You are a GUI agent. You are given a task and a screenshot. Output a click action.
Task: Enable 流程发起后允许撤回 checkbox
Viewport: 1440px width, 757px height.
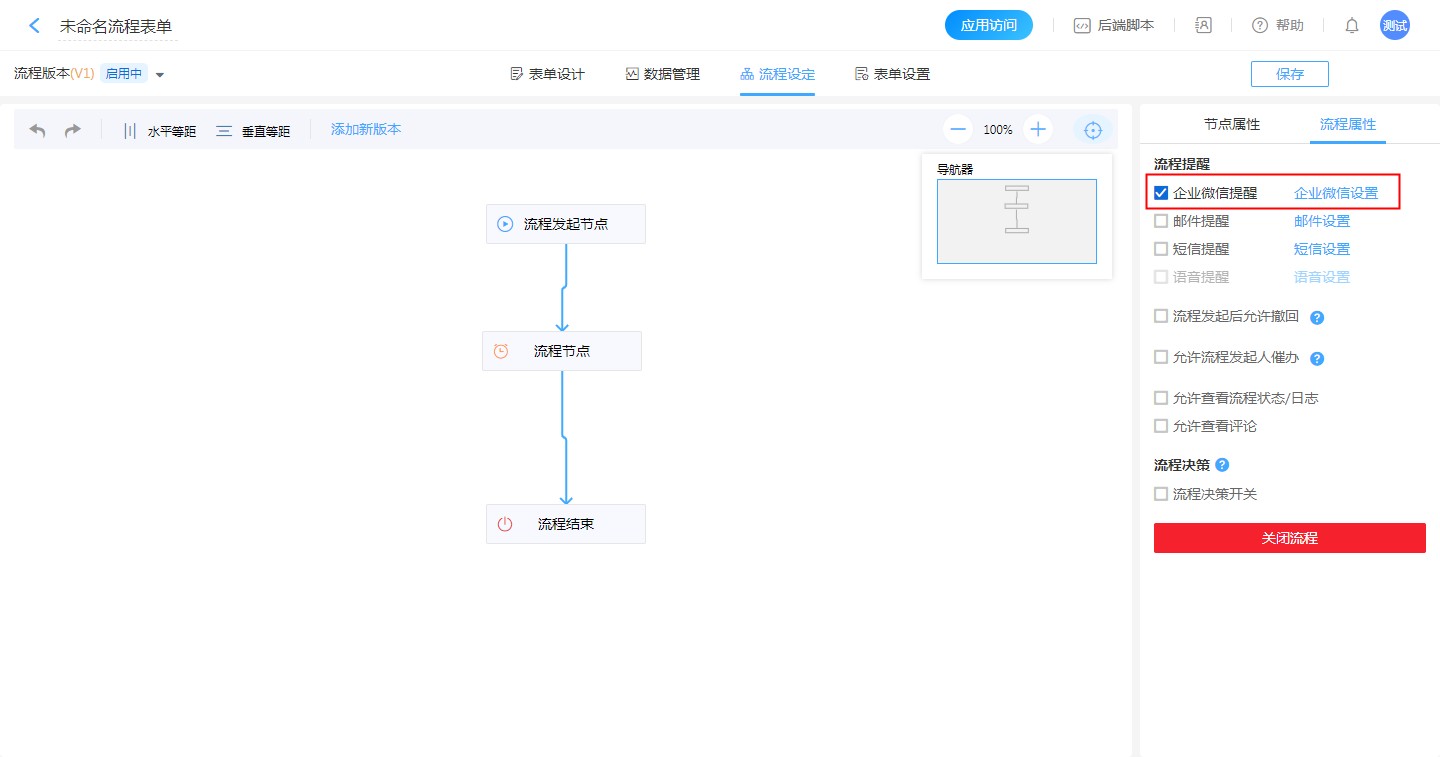point(1161,316)
